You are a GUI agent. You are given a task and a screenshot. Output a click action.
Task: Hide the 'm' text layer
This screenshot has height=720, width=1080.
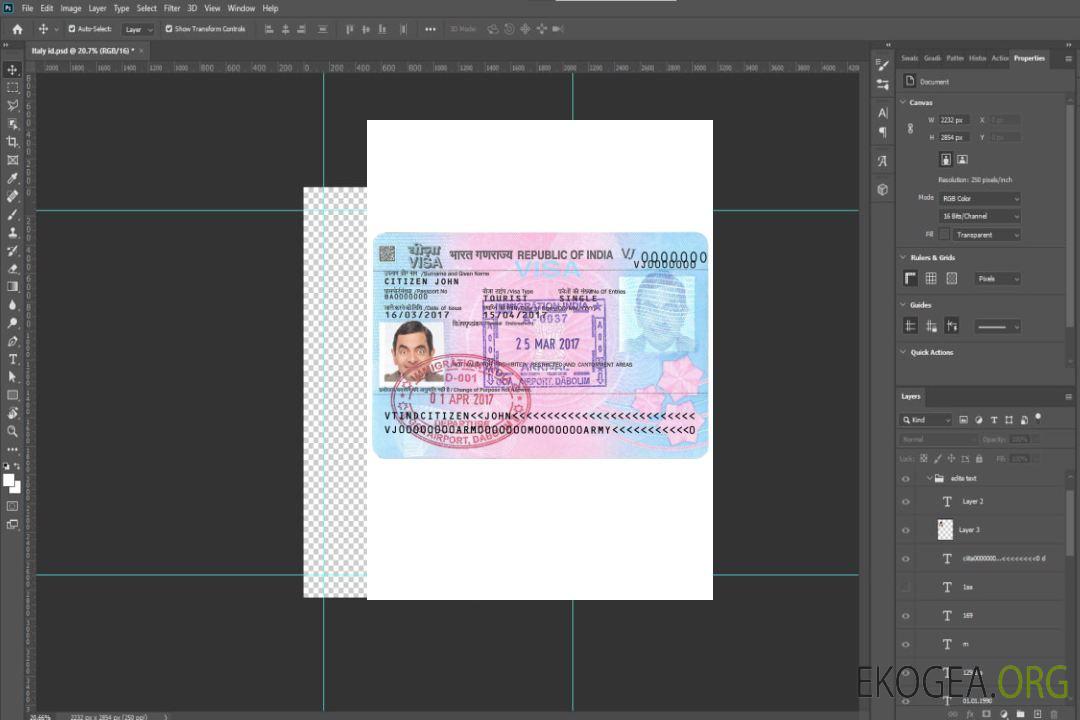[906, 645]
